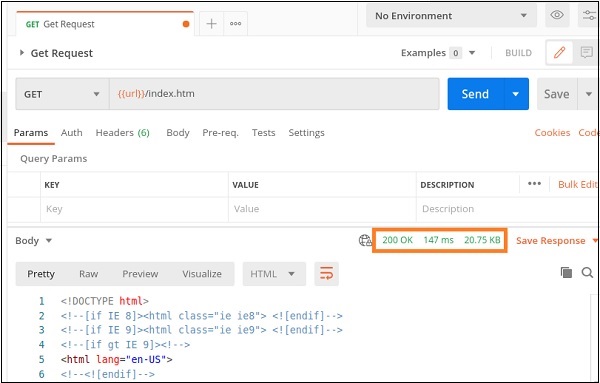600x383 pixels.
Task: Open manage environments settings icon
Action: point(589,15)
